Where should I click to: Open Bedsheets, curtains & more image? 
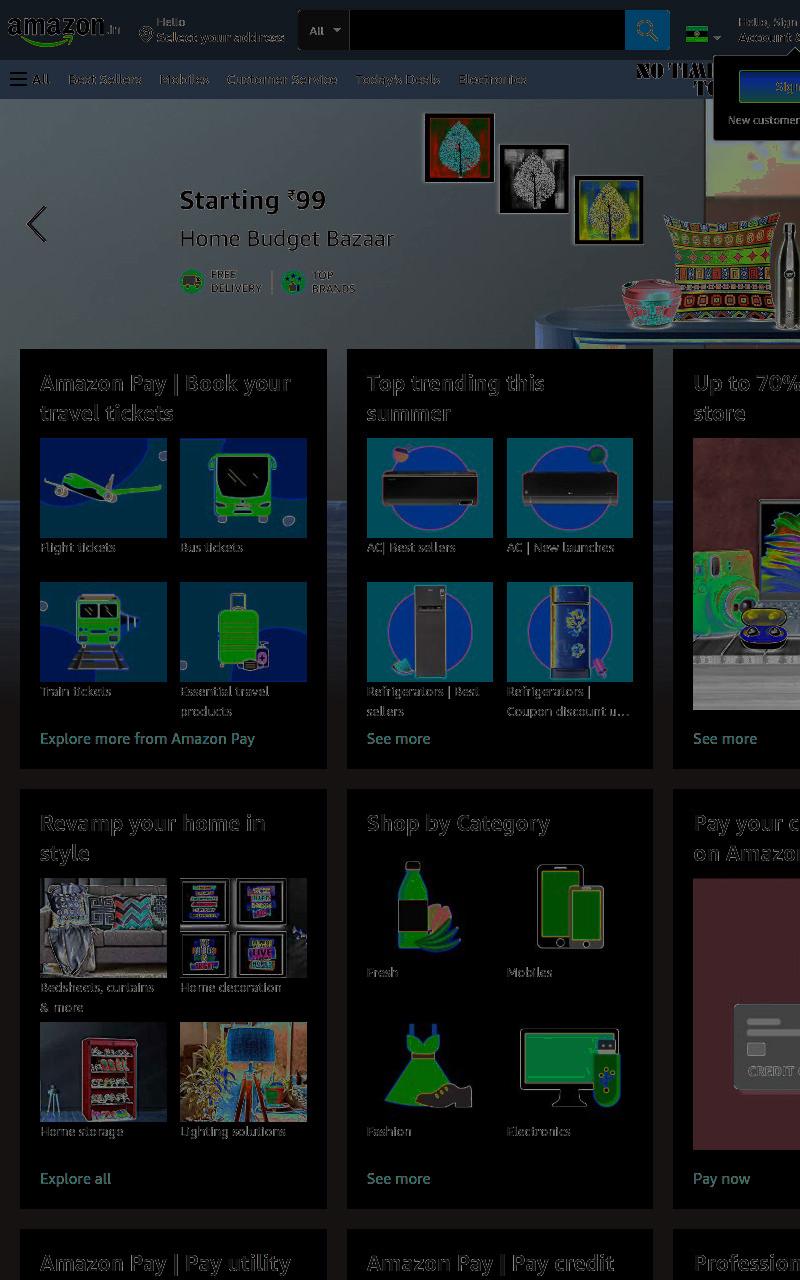click(103, 928)
